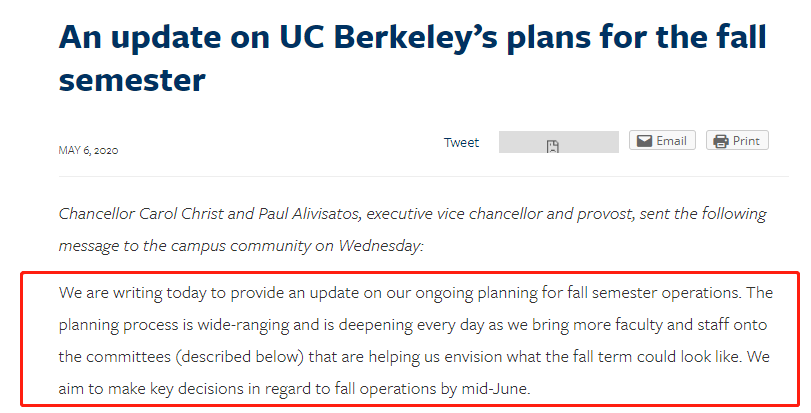Viewport: 811px width, 413px height.
Task: Share the article via the Tweet link
Action: click(461, 142)
